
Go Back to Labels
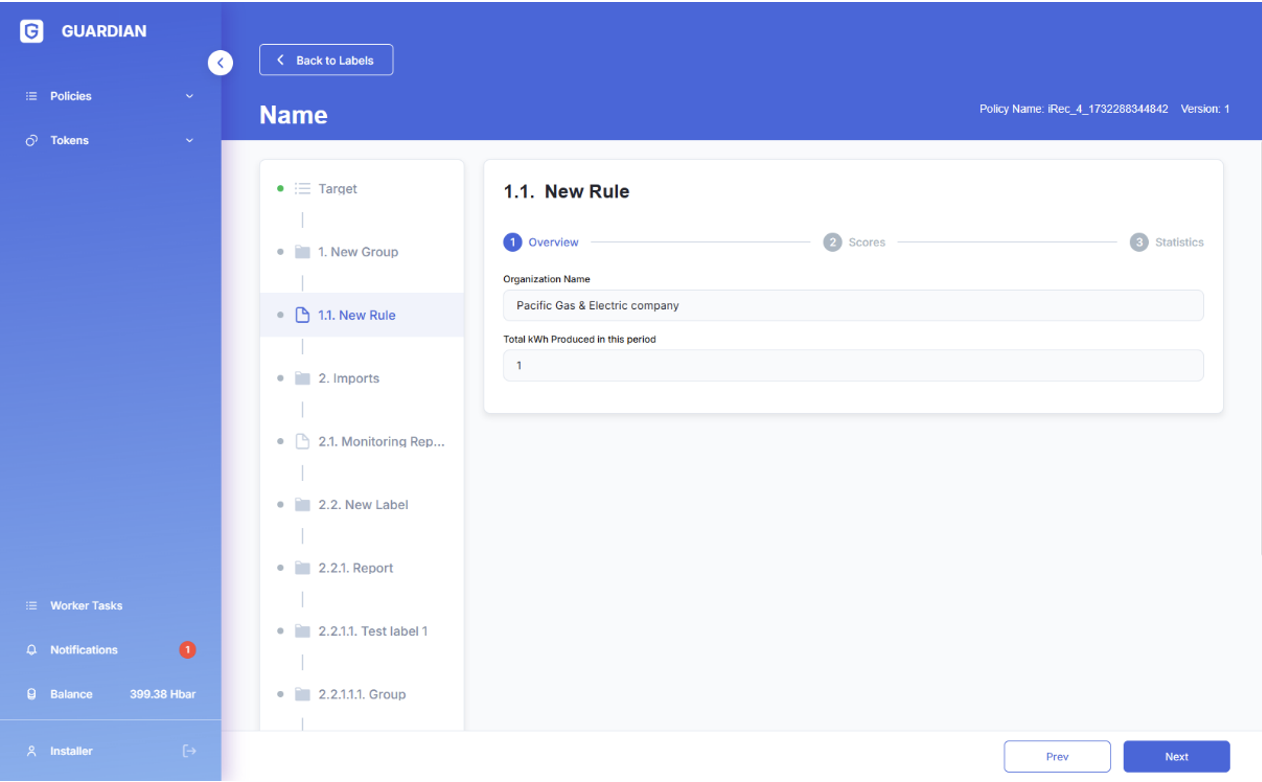coord(326,60)
